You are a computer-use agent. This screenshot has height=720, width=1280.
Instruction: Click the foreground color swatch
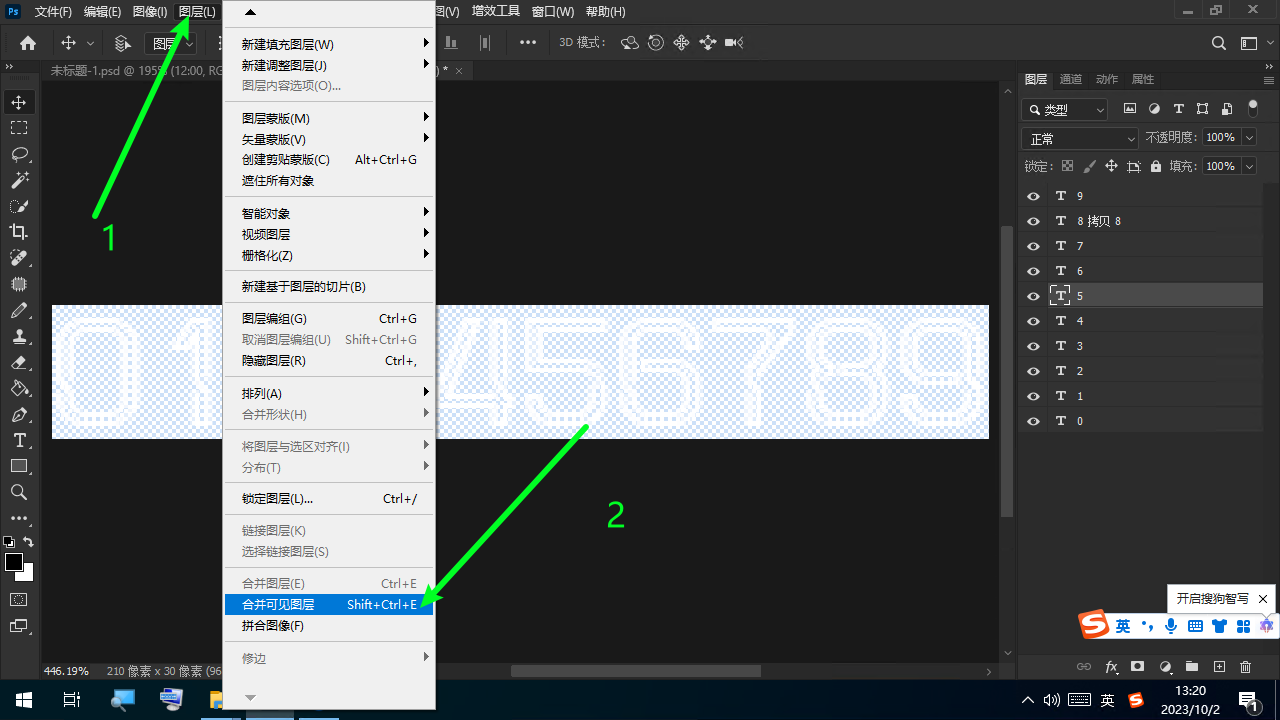tap(14, 562)
